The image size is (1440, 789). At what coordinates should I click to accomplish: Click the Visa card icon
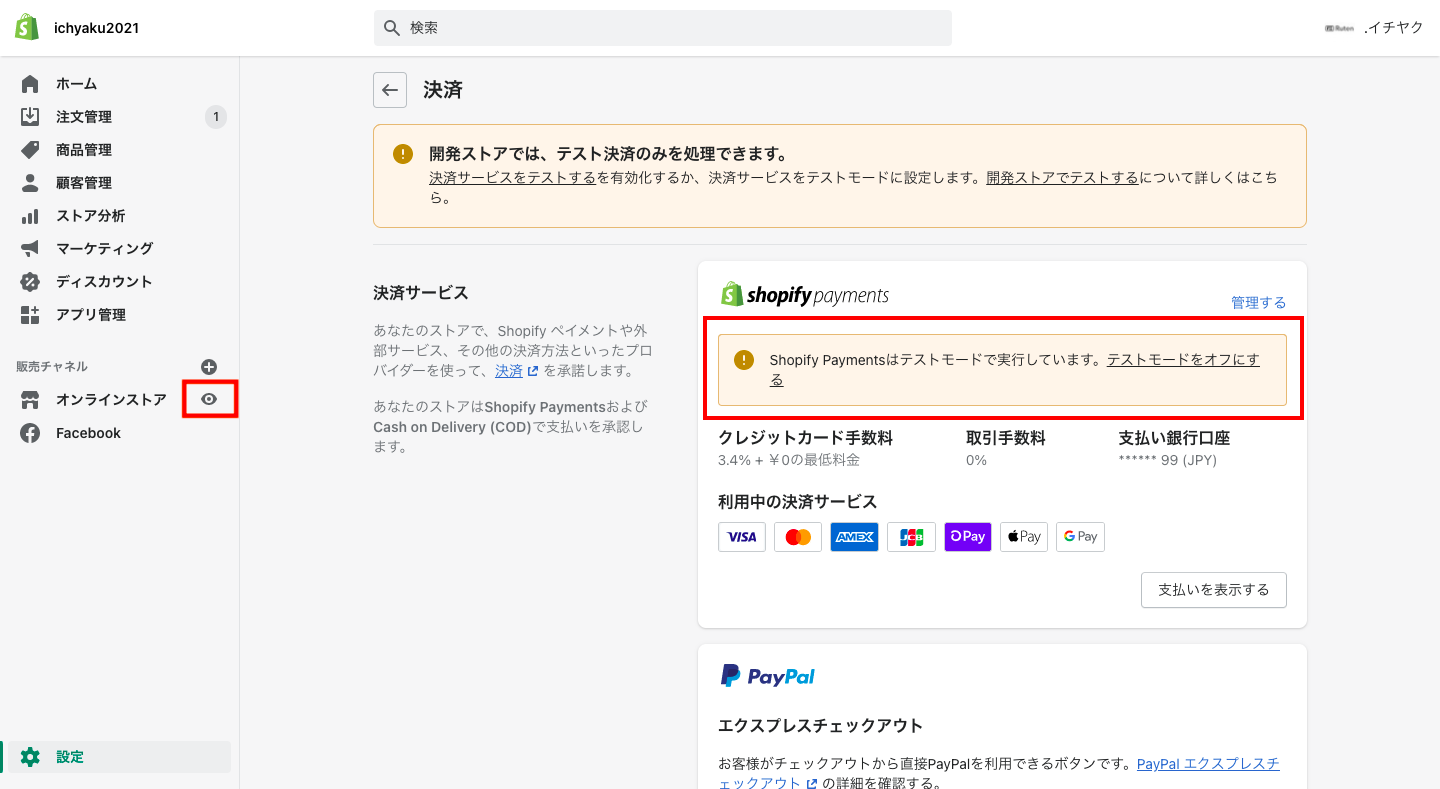[742, 537]
